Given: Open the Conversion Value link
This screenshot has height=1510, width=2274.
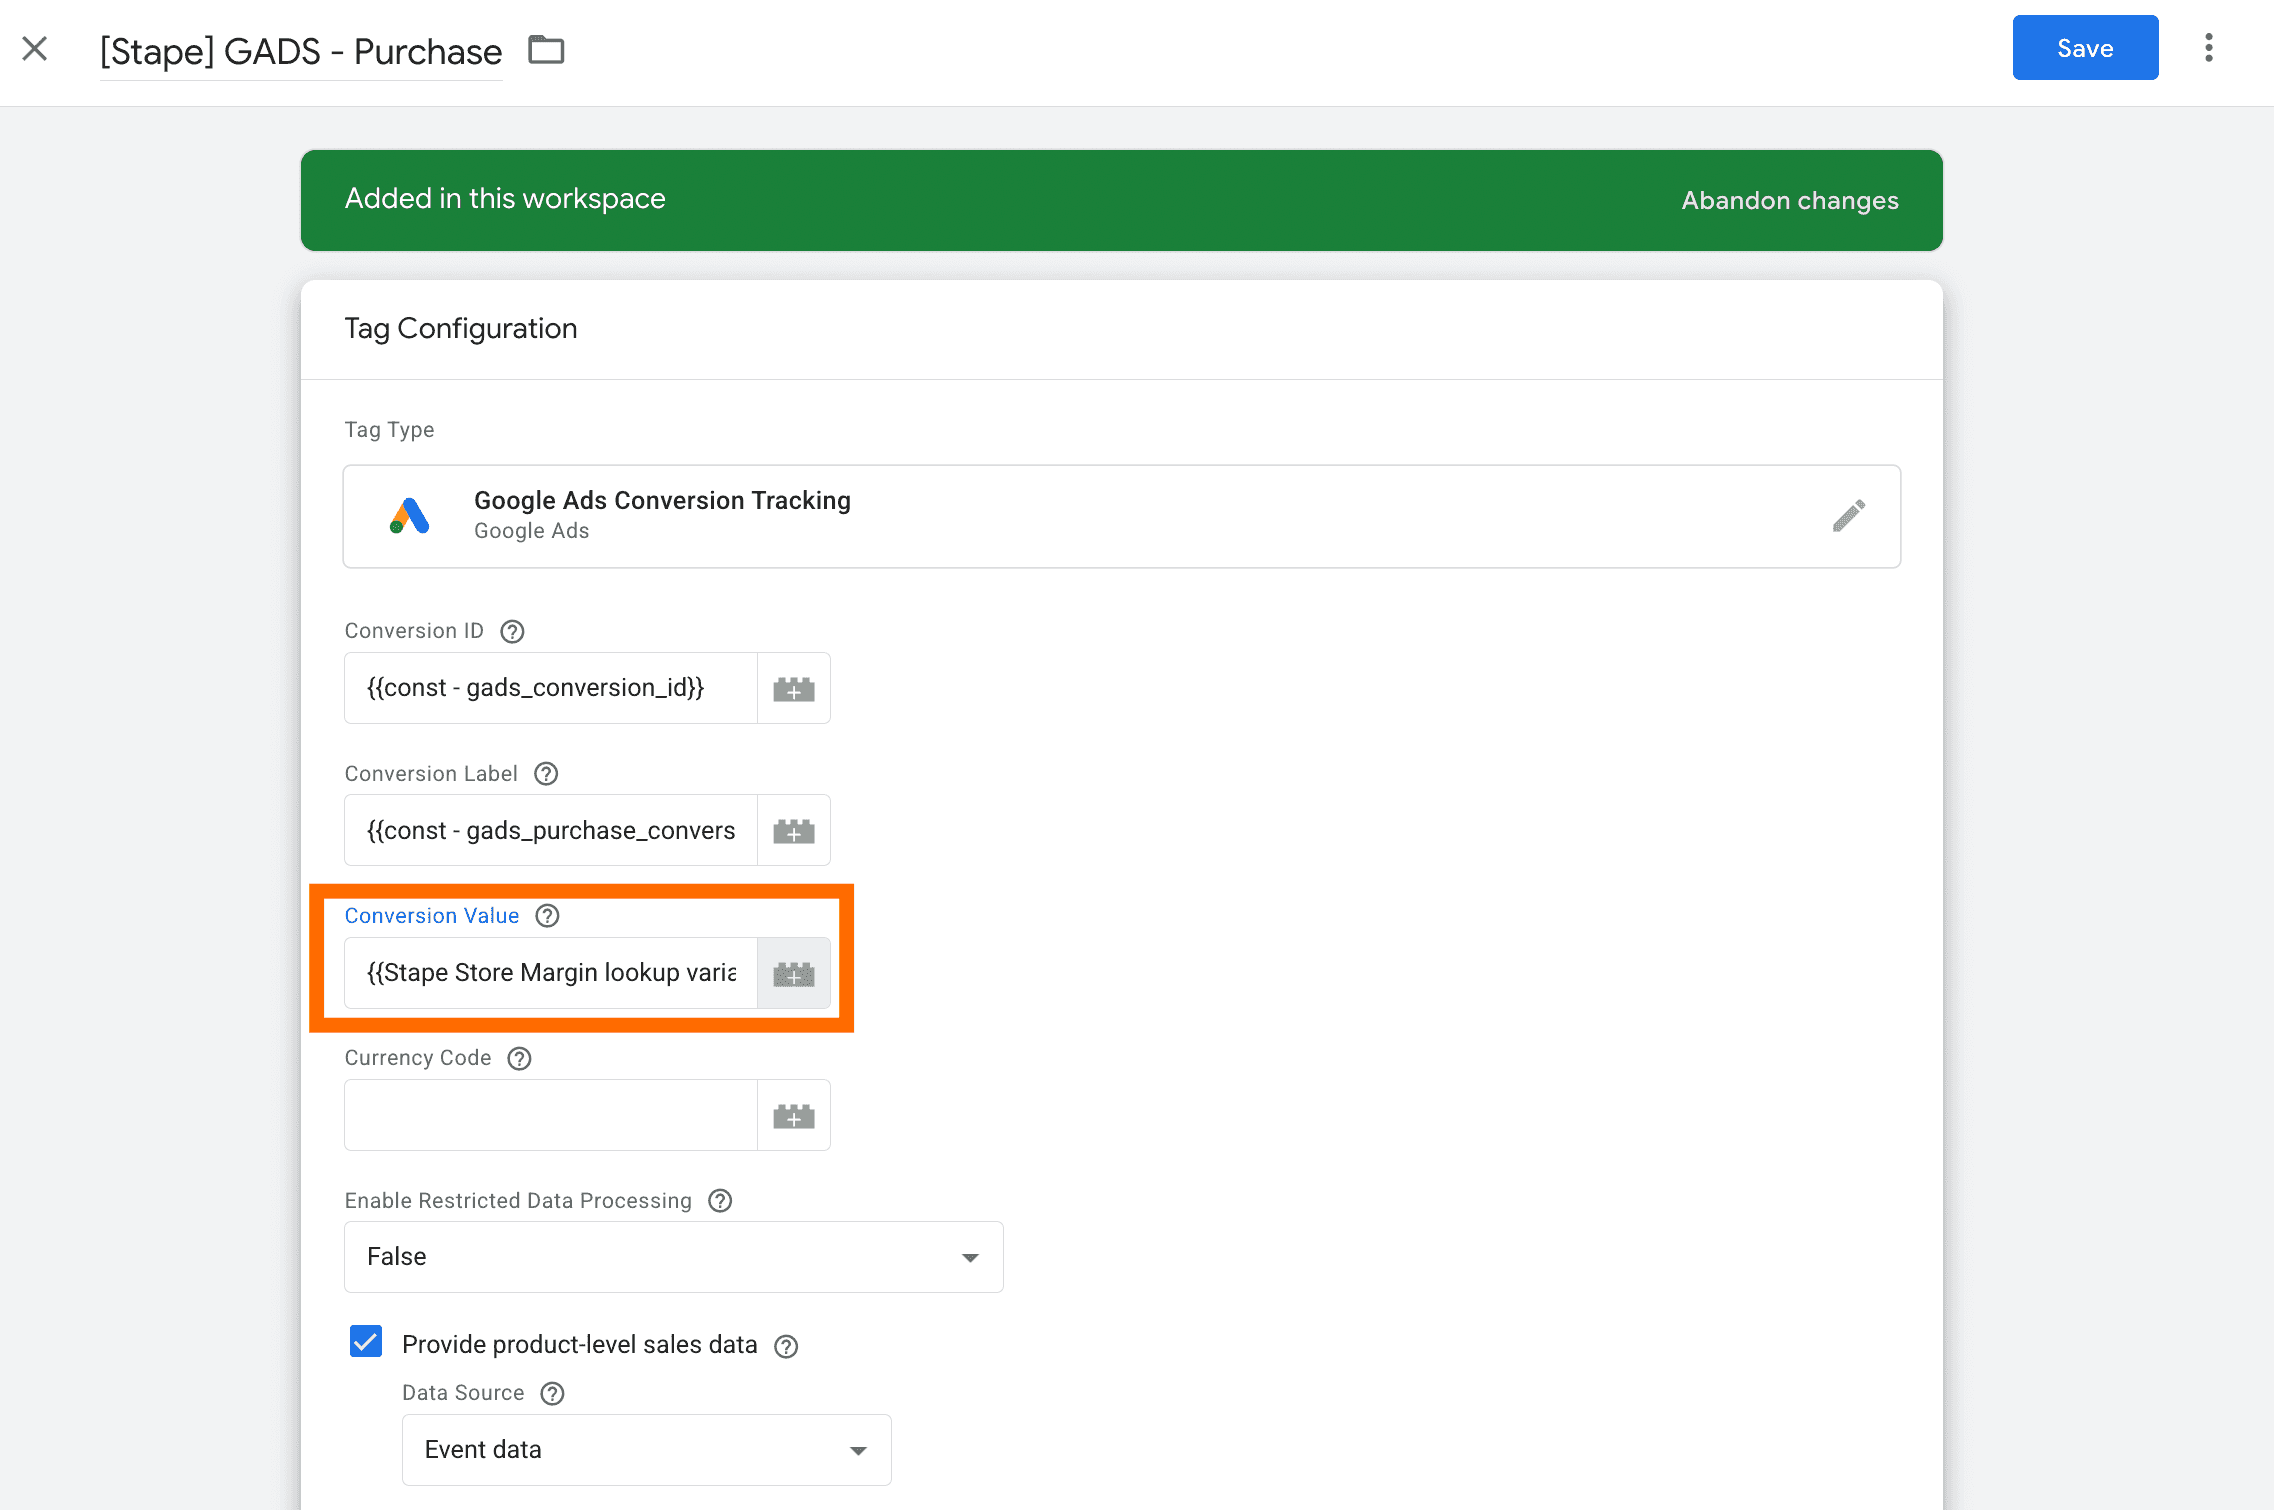Looking at the screenshot, I should click(432, 915).
